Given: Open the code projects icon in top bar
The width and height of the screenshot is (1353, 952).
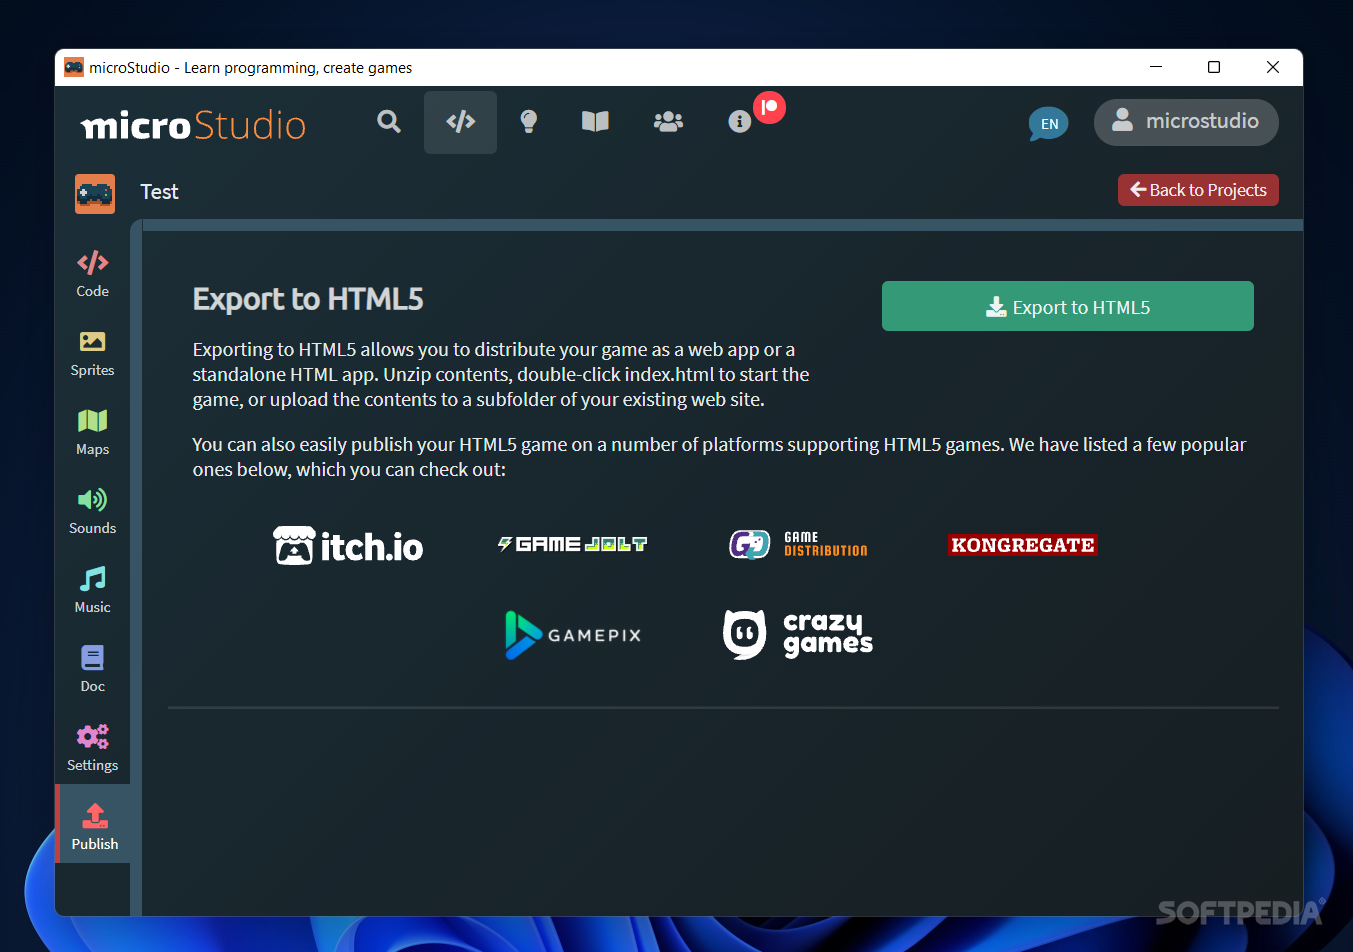Looking at the screenshot, I should [460, 122].
